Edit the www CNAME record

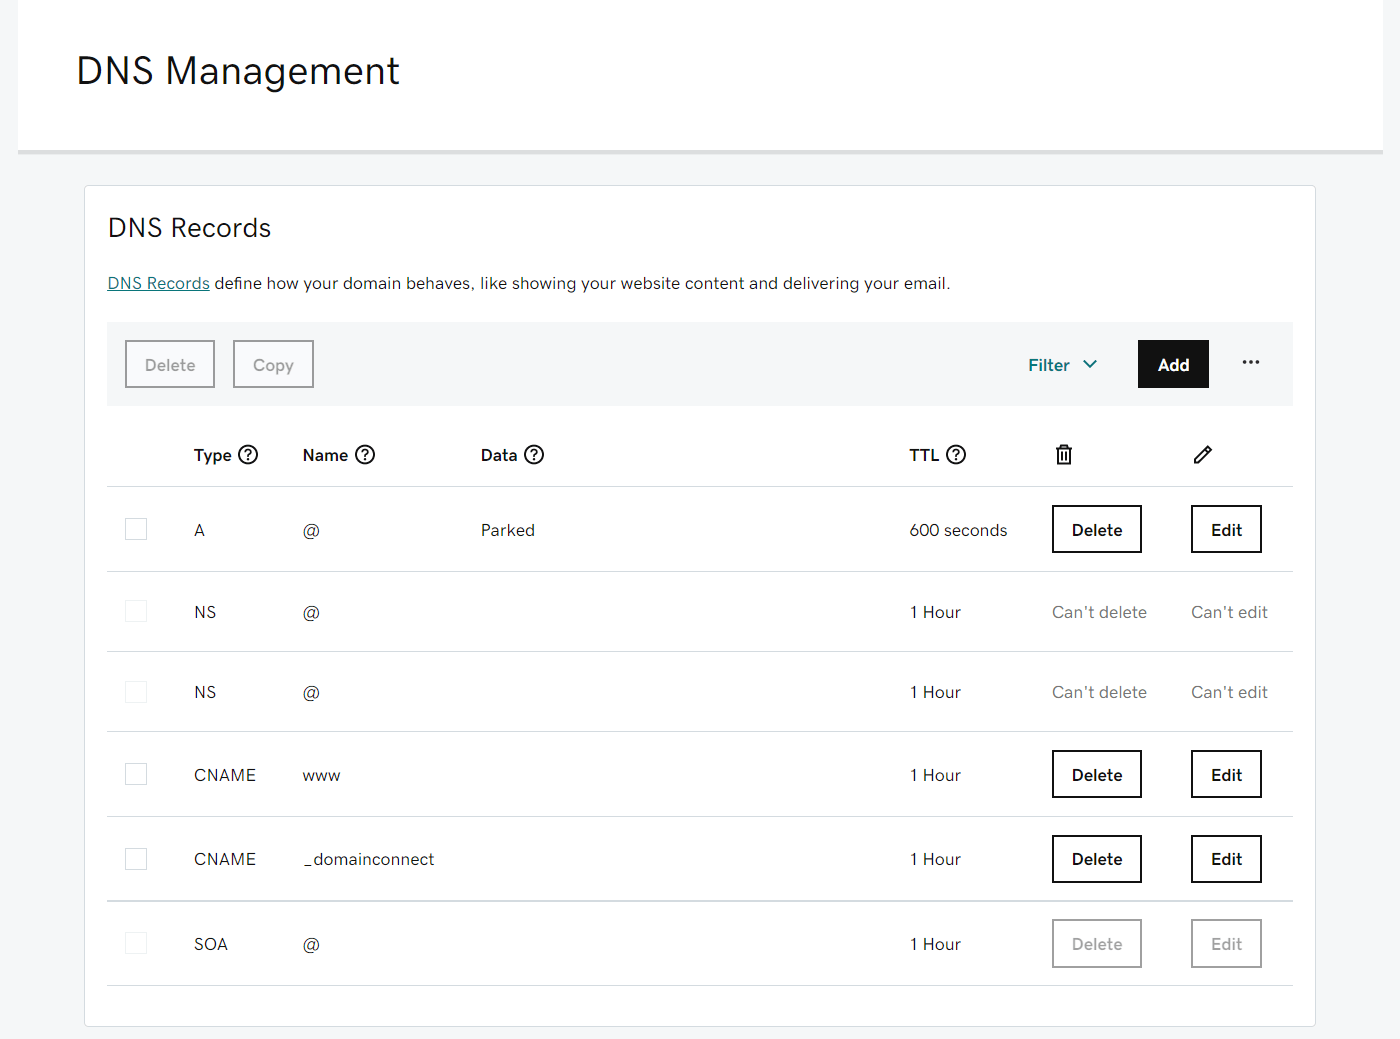(1226, 775)
